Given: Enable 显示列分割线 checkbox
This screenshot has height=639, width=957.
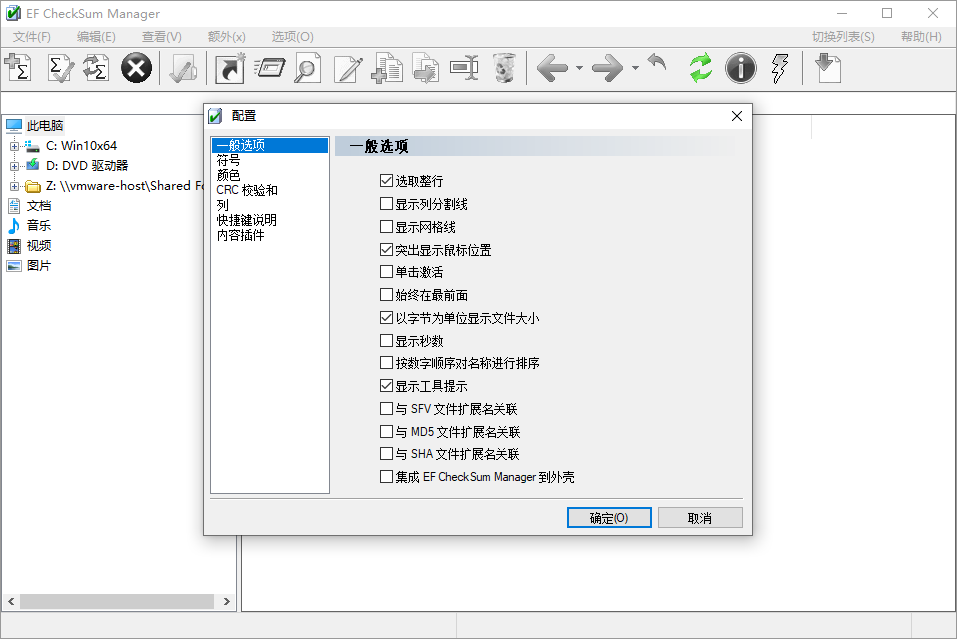Looking at the screenshot, I should 386,204.
